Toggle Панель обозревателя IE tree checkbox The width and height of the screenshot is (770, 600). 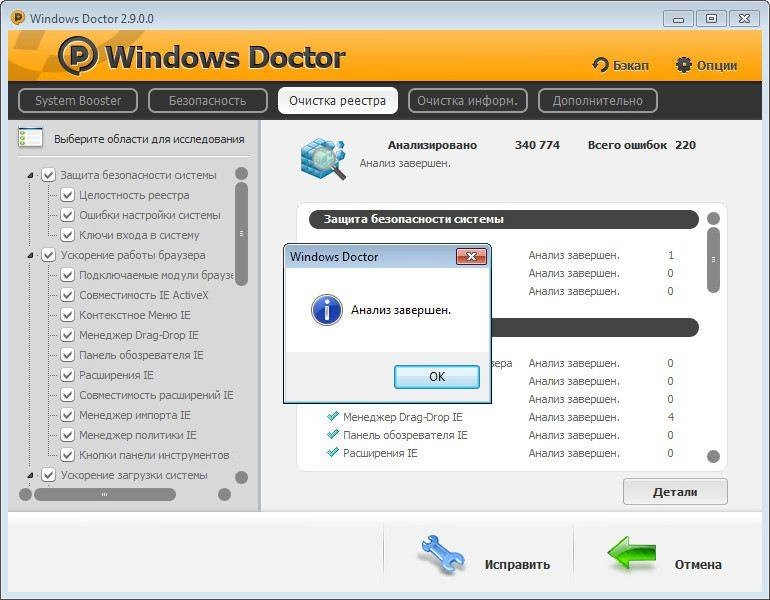click(67, 355)
